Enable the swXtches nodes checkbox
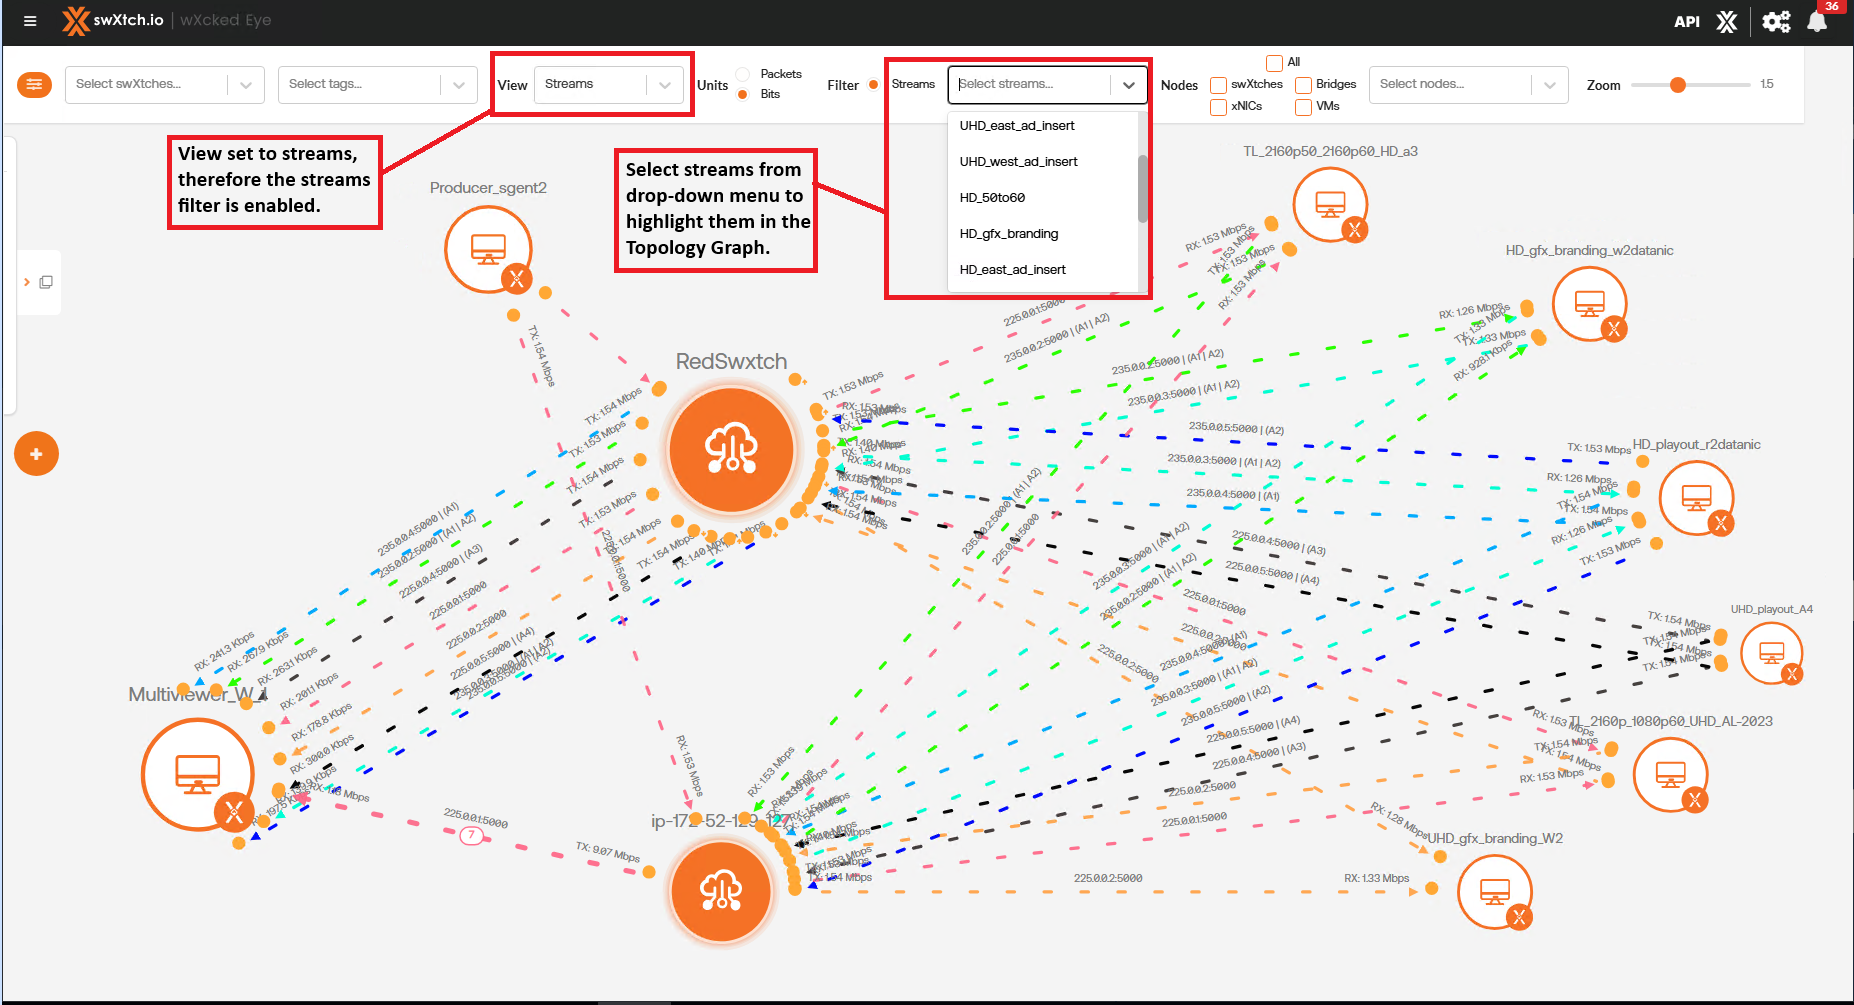This screenshot has height=1005, width=1854. coord(1218,85)
